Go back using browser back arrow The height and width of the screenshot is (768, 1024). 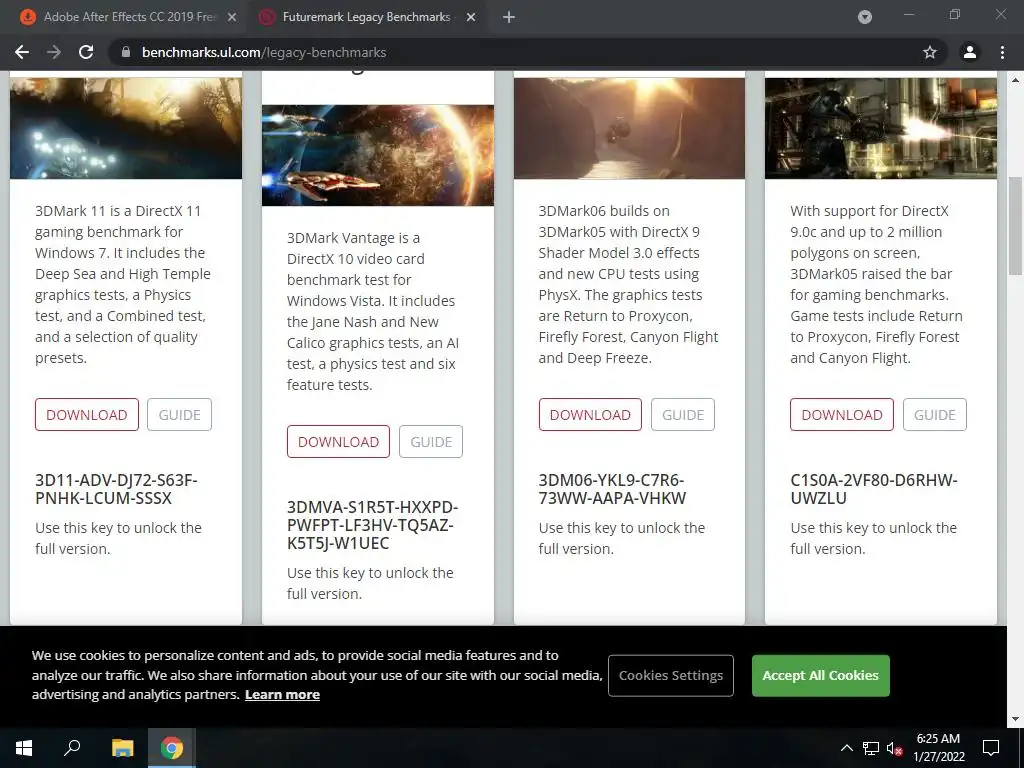click(22, 52)
